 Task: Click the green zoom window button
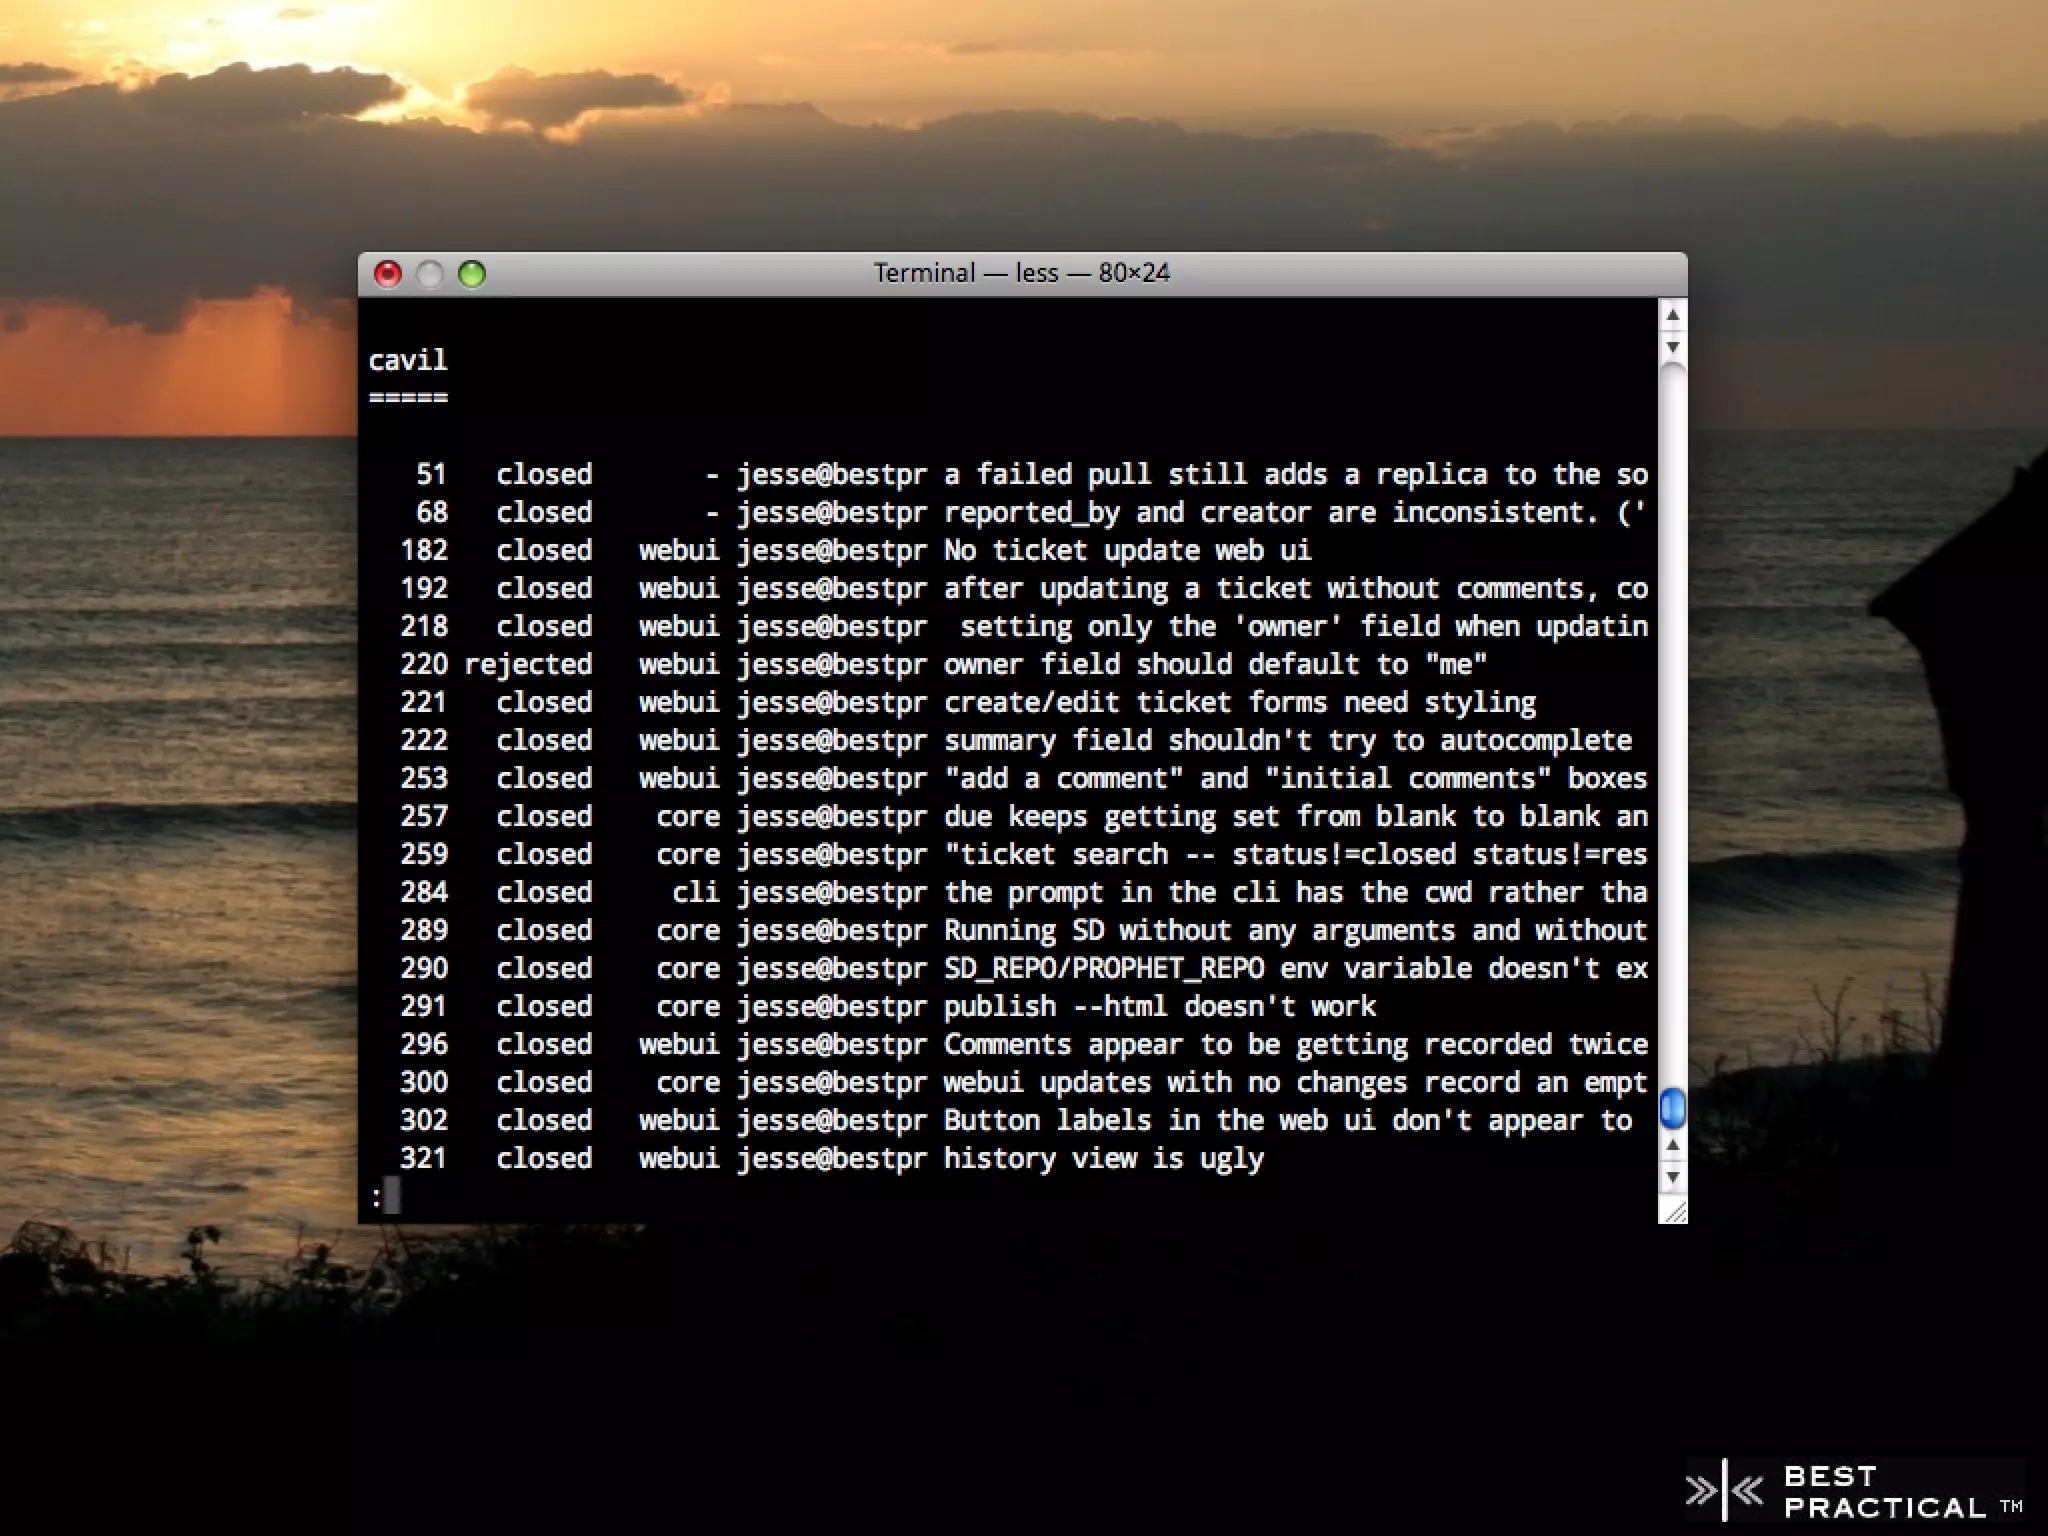click(472, 274)
